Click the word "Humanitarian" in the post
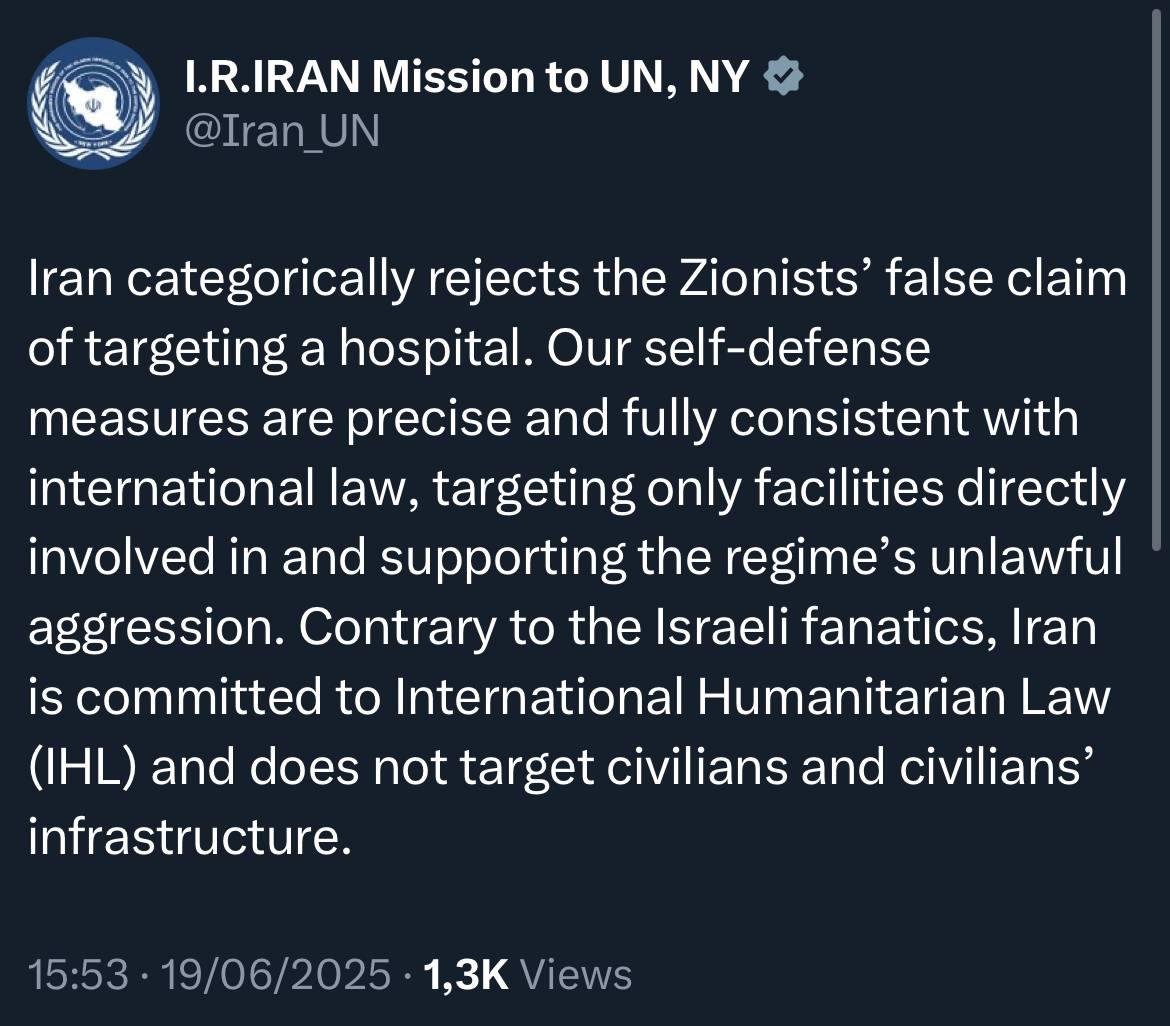This screenshot has width=1170, height=1026. 863,697
